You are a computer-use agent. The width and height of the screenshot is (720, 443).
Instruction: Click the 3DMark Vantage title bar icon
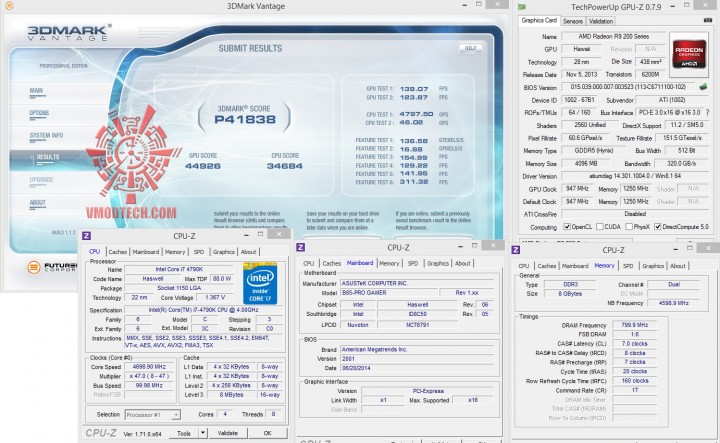[x=9, y=6]
